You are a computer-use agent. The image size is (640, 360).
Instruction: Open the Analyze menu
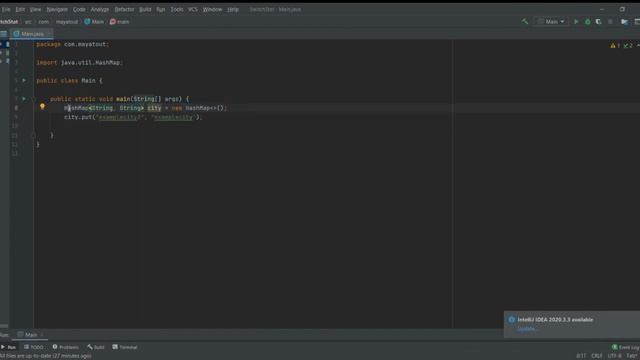click(x=100, y=9)
